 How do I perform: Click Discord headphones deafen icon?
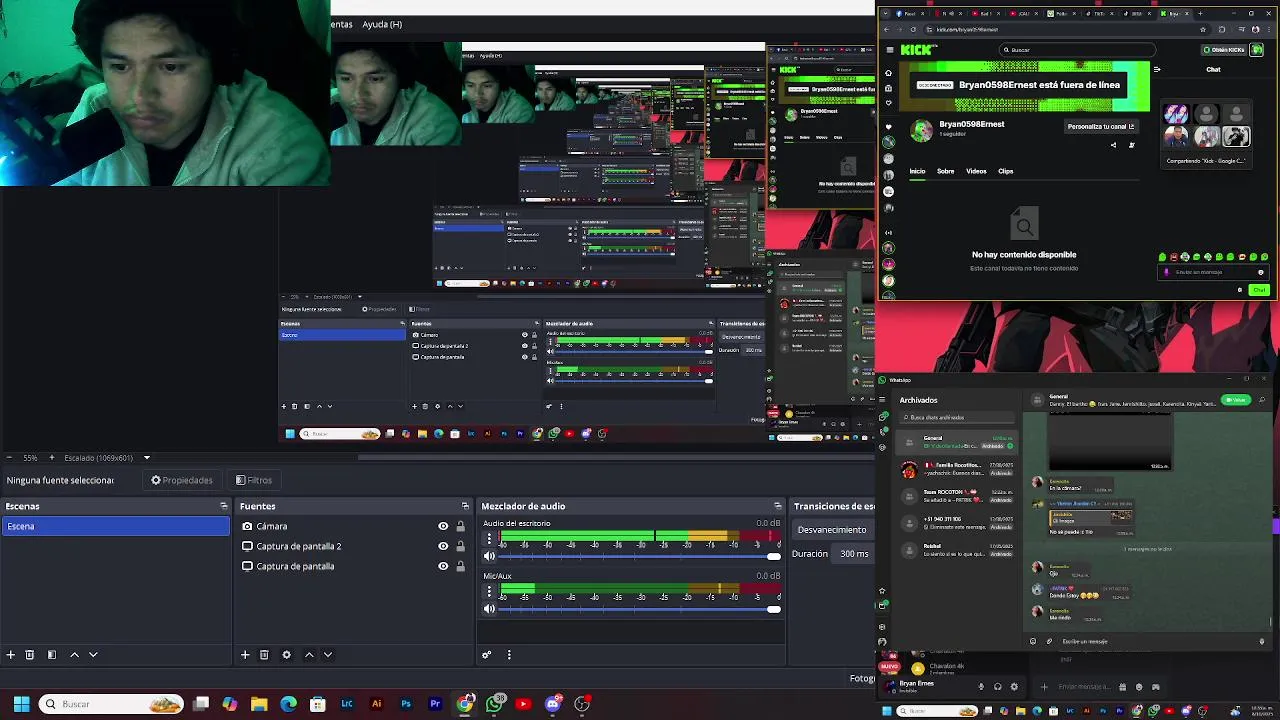[997, 687]
